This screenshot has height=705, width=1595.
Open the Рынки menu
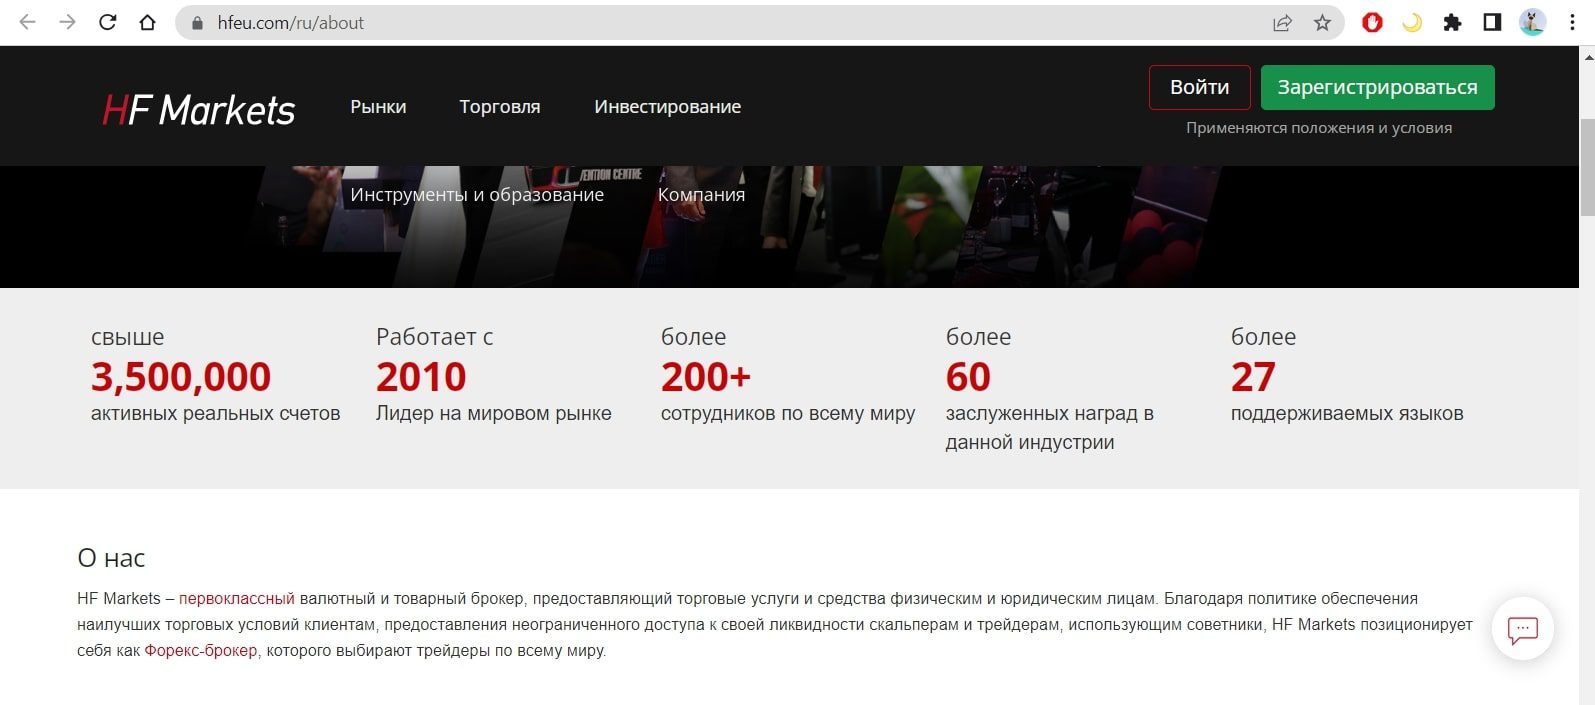[x=378, y=107]
